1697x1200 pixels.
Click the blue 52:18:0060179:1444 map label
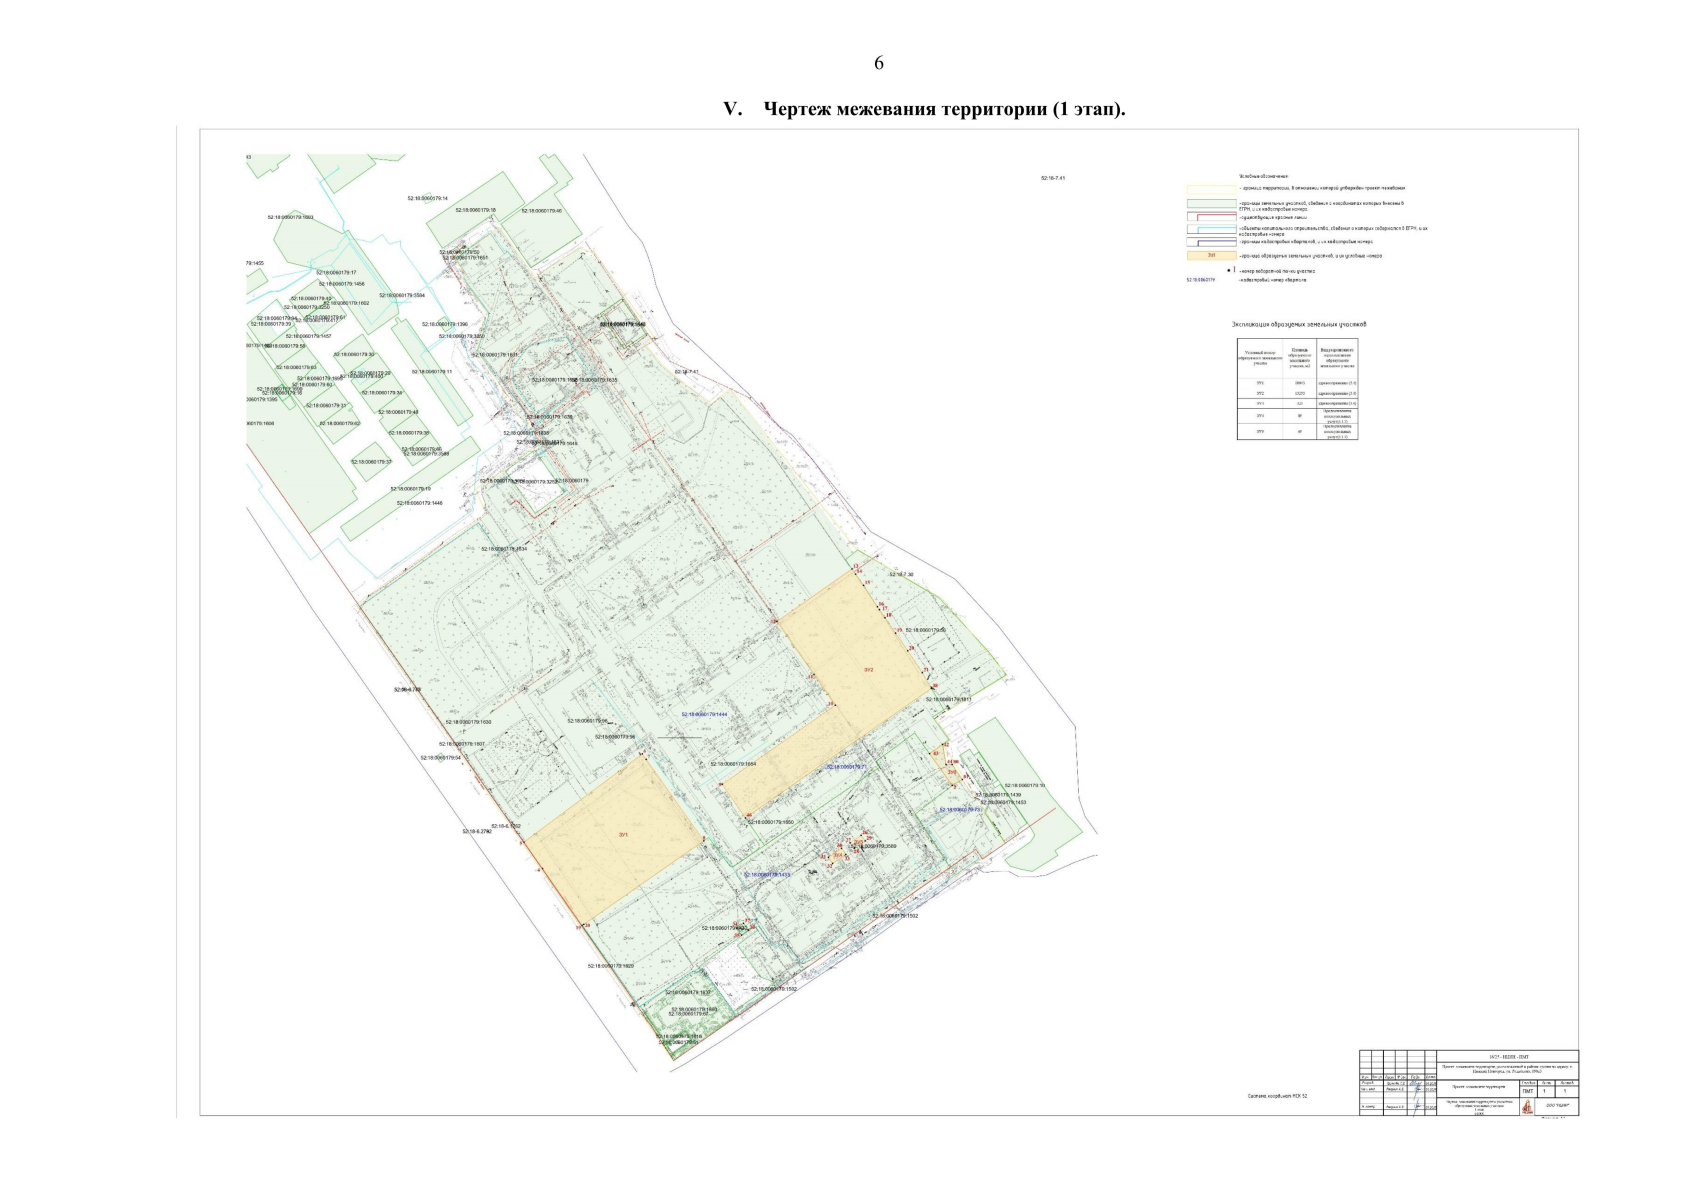point(704,715)
